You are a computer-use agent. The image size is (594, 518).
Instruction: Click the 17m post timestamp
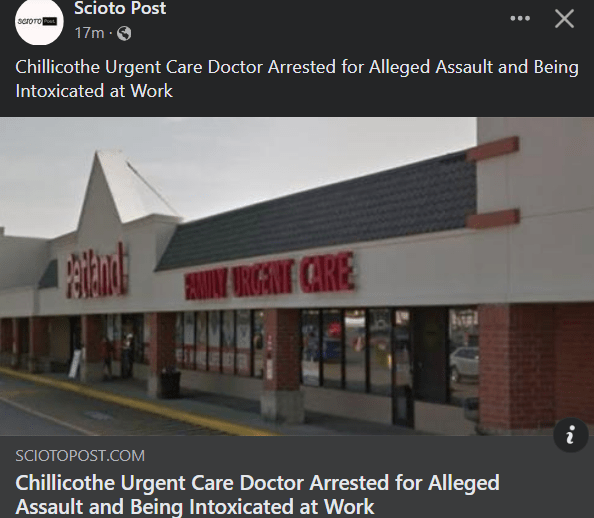[89, 33]
